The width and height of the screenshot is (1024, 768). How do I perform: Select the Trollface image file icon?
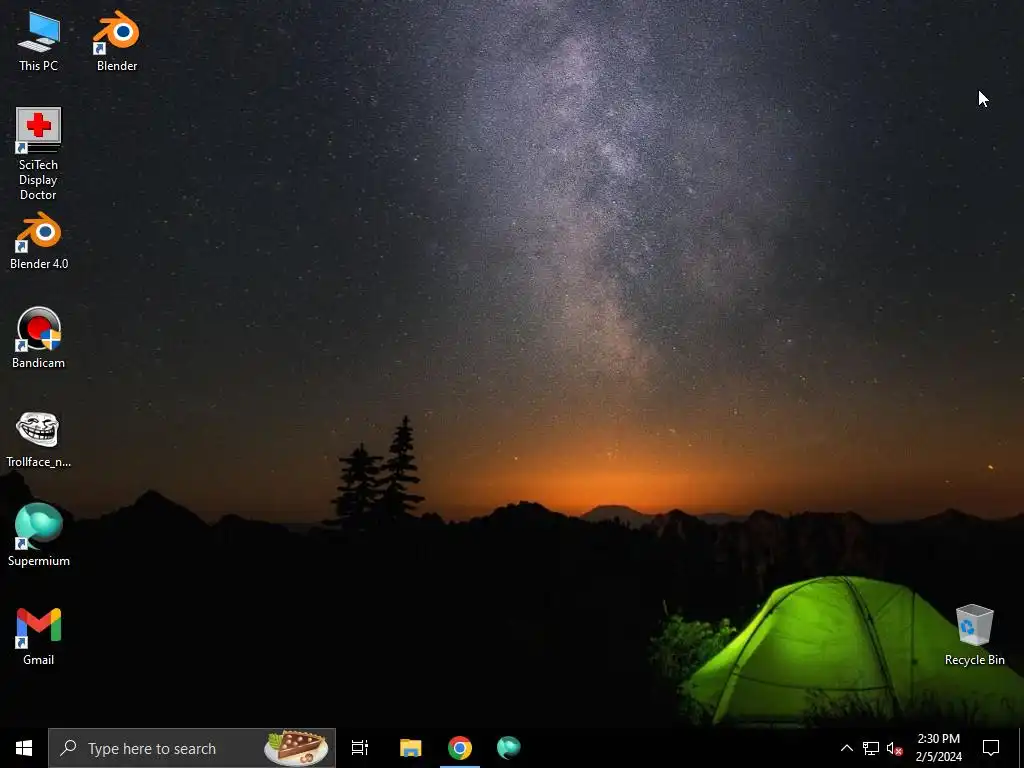coord(39,439)
